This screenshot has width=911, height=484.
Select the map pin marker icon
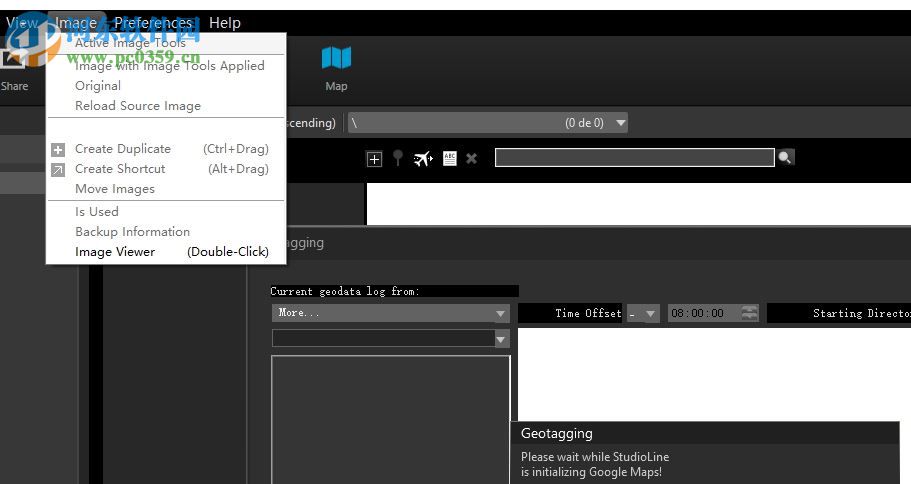coord(398,157)
